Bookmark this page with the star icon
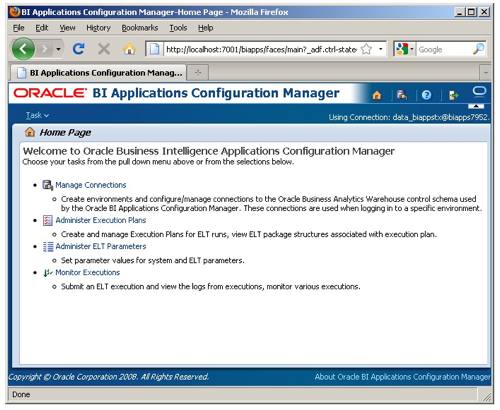Screen dimensions: 500x410 click(x=366, y=49)
